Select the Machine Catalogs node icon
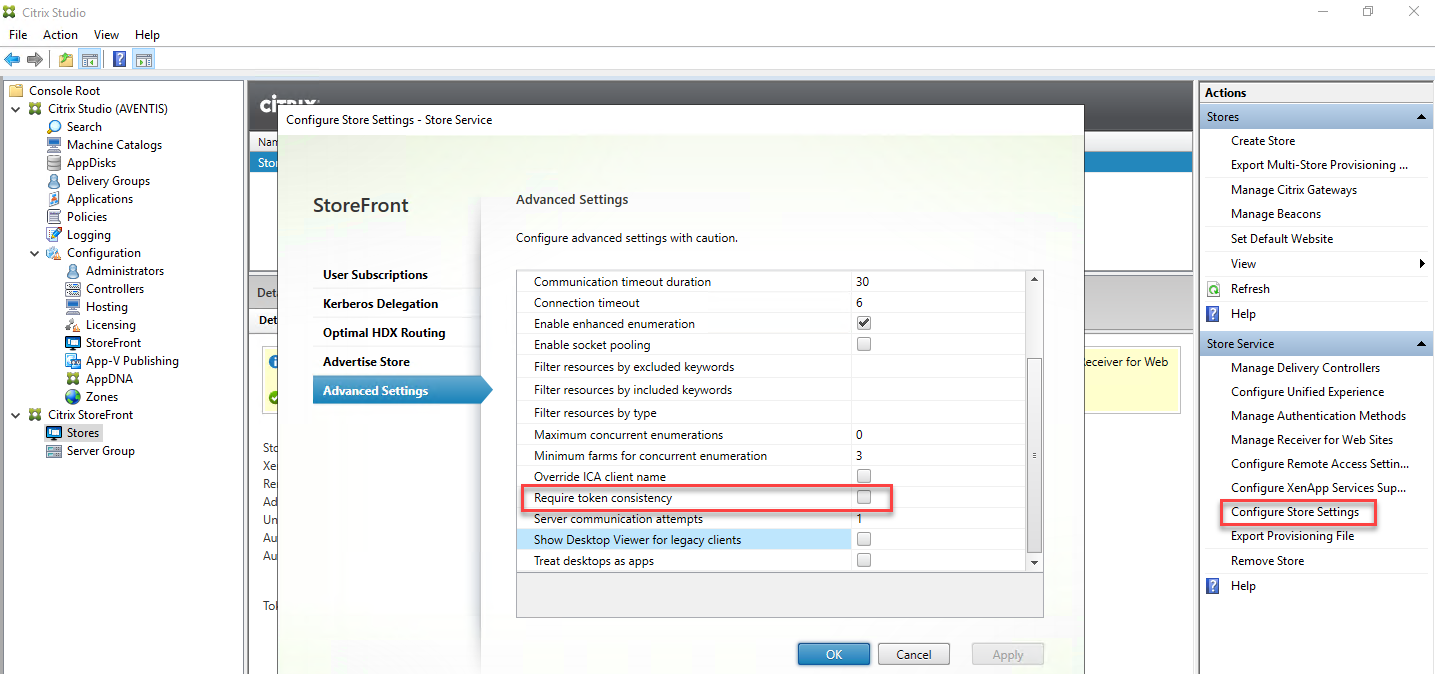 click(55, 144)
